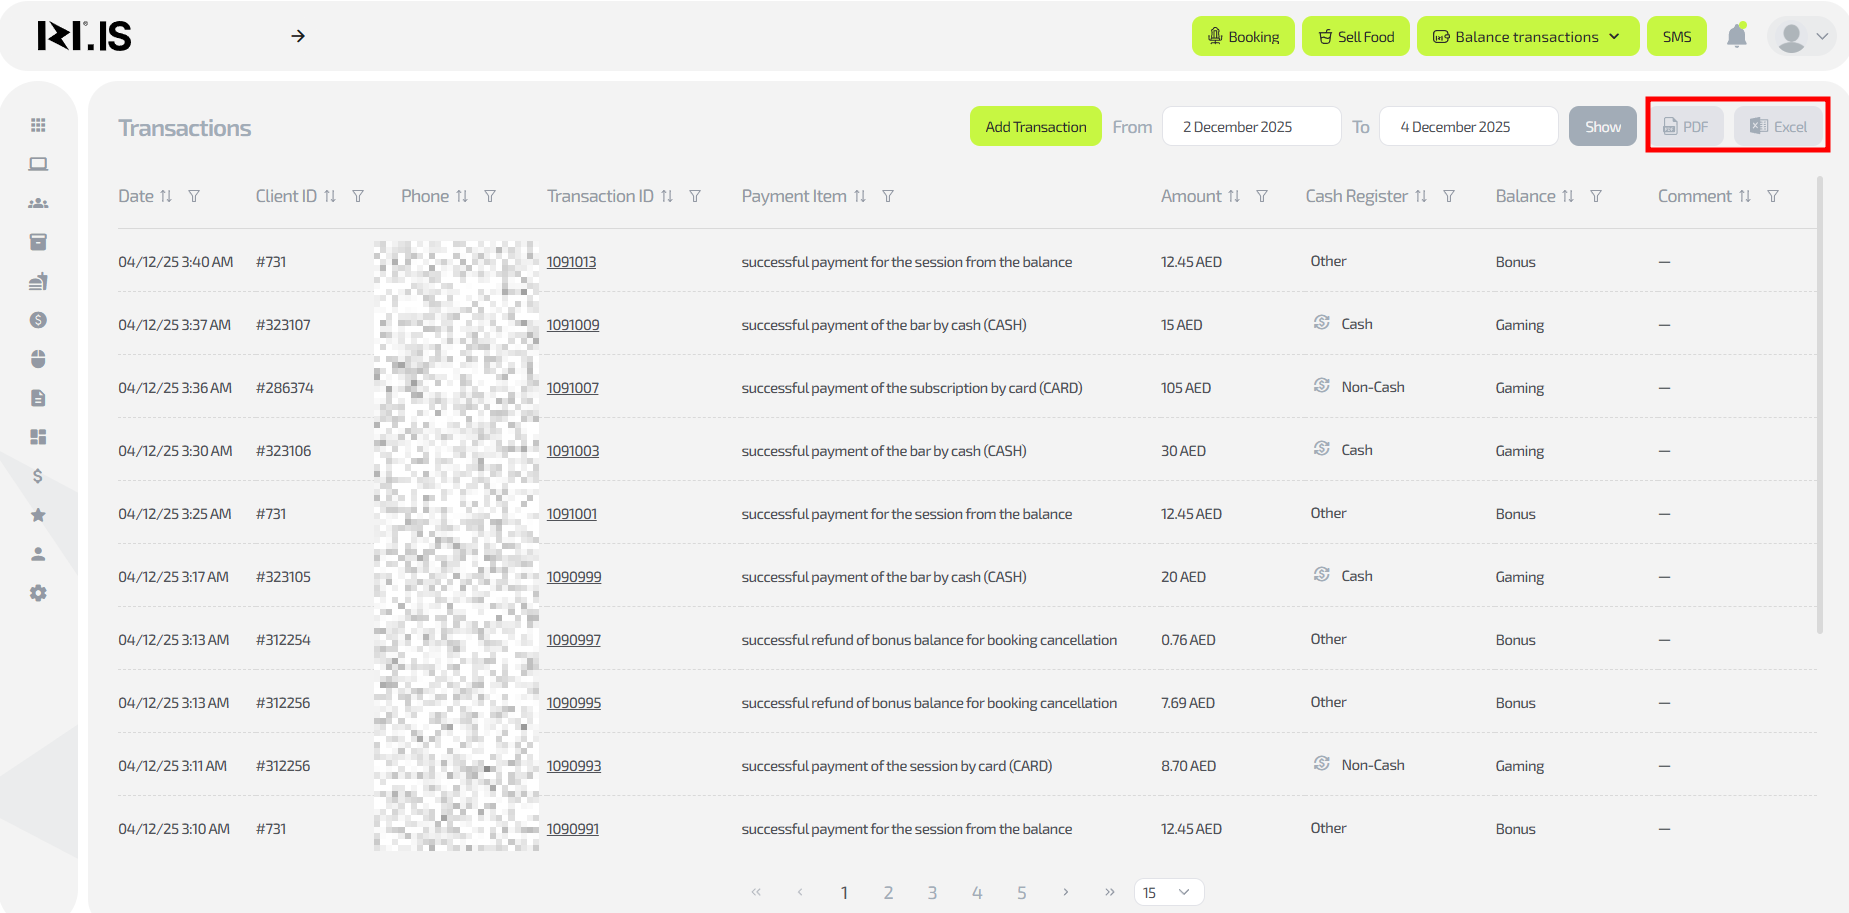Expand the user profile avatar menu
This screenshot has height=913, width=1849.
[1802, 37]
